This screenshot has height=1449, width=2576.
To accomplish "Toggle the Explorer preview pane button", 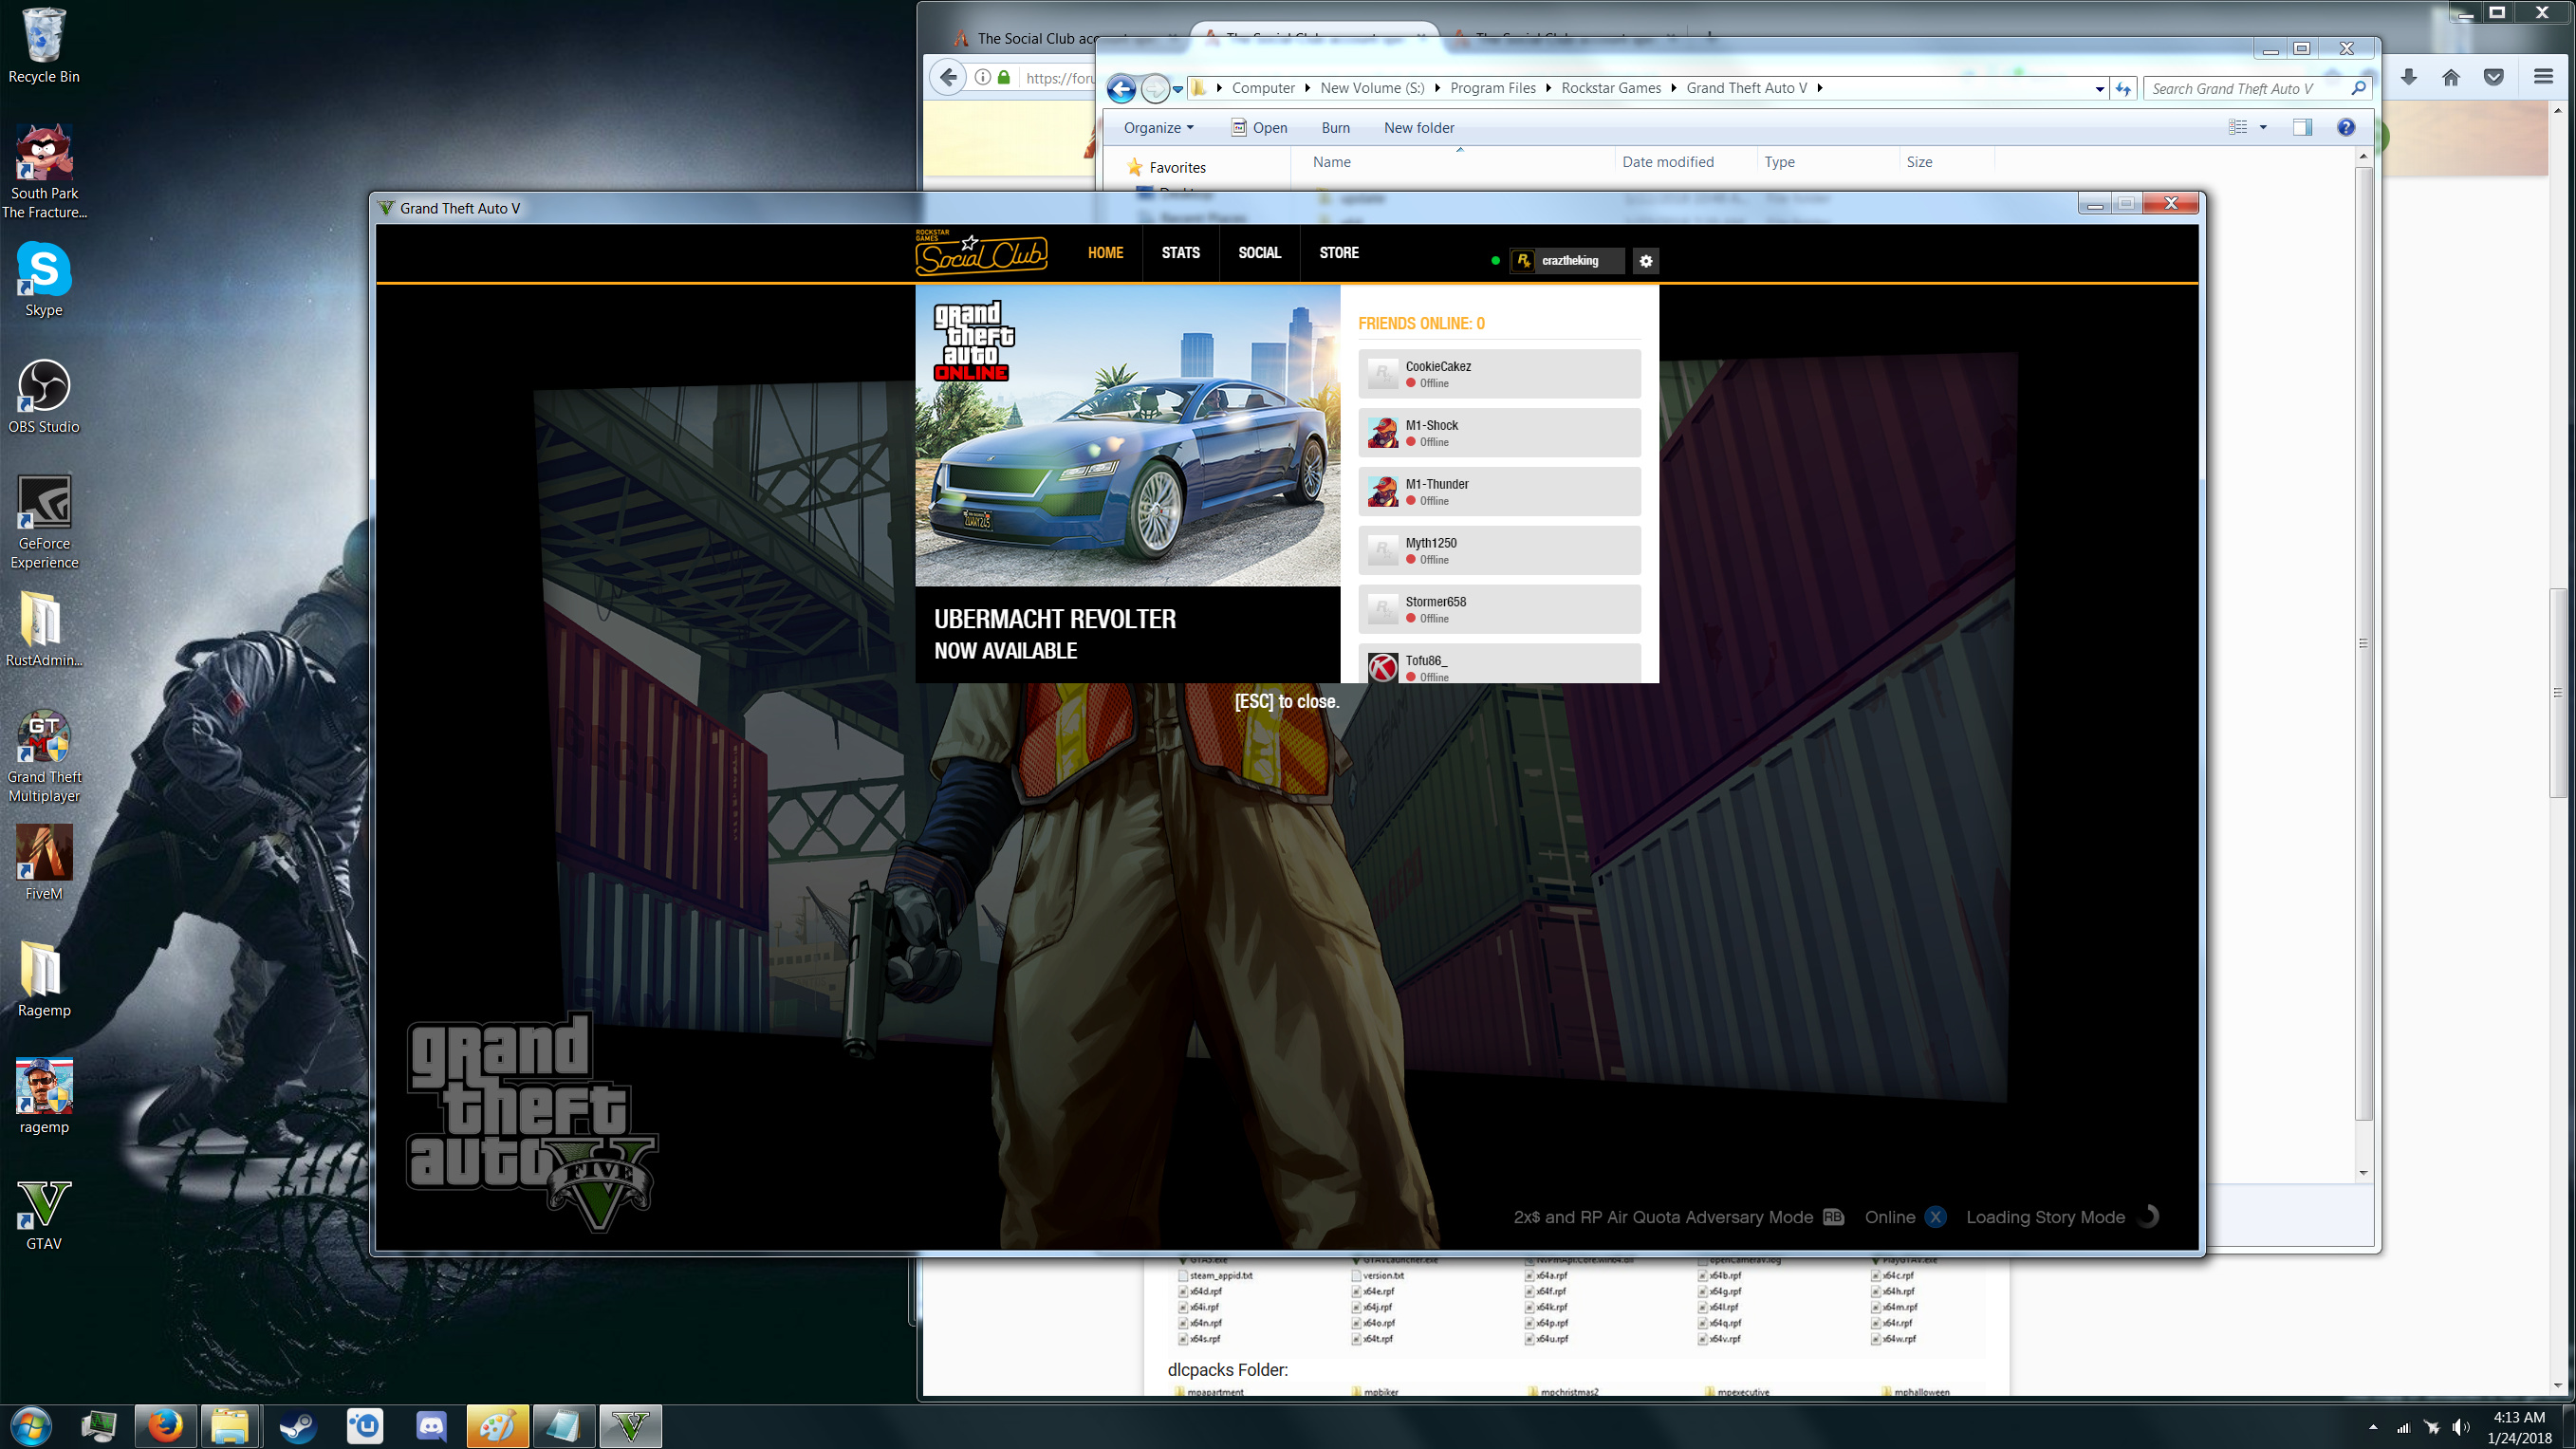I will click(2302, 127).
